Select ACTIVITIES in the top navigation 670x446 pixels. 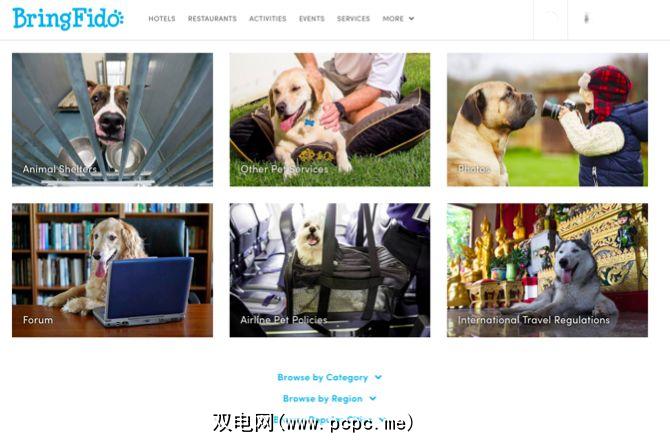coord(268,19)
